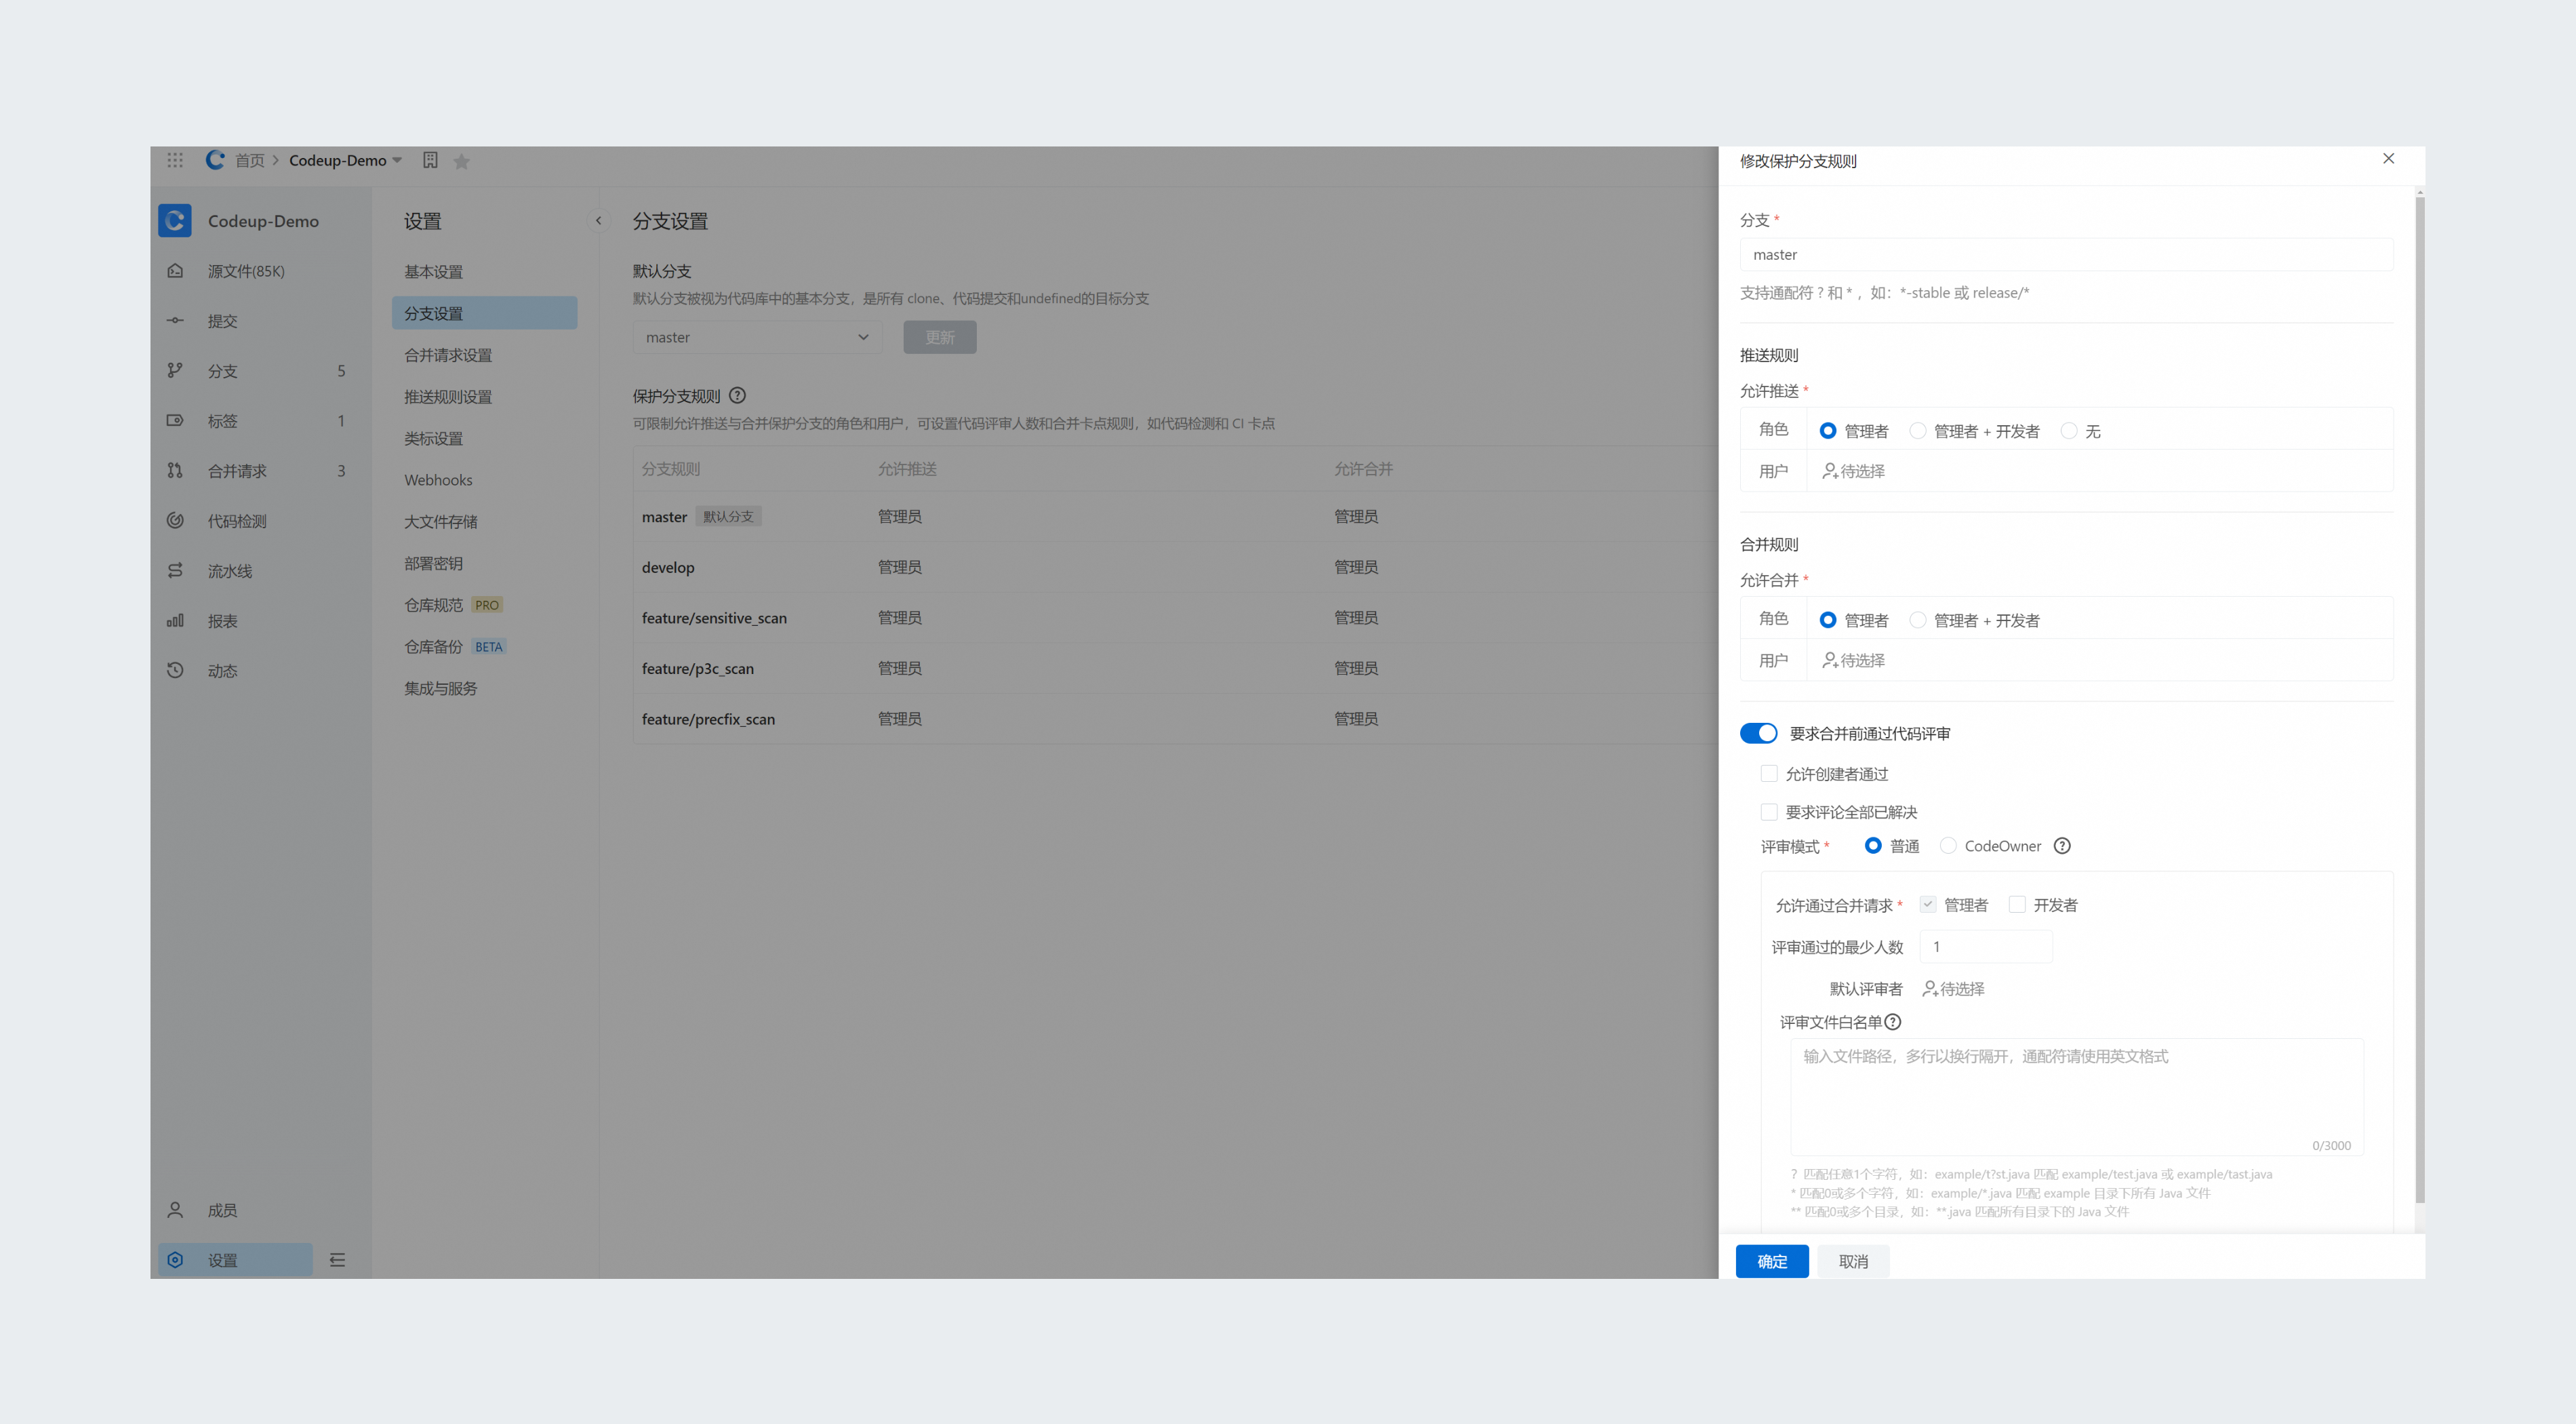This screenshot has height=1424, width=2576.
Task: Close the 修改保护分支规则 panel
Action: click(2388, 159)
